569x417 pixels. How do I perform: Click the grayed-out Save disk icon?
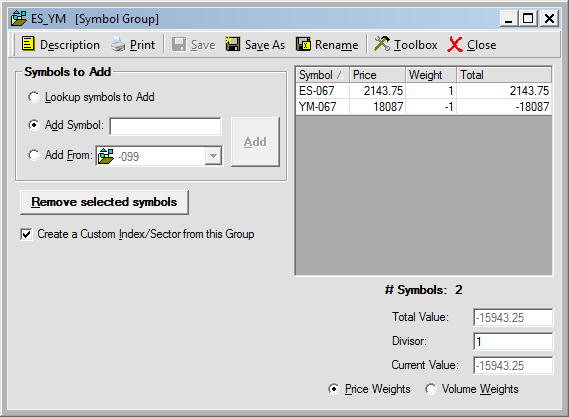click(179, 44)
